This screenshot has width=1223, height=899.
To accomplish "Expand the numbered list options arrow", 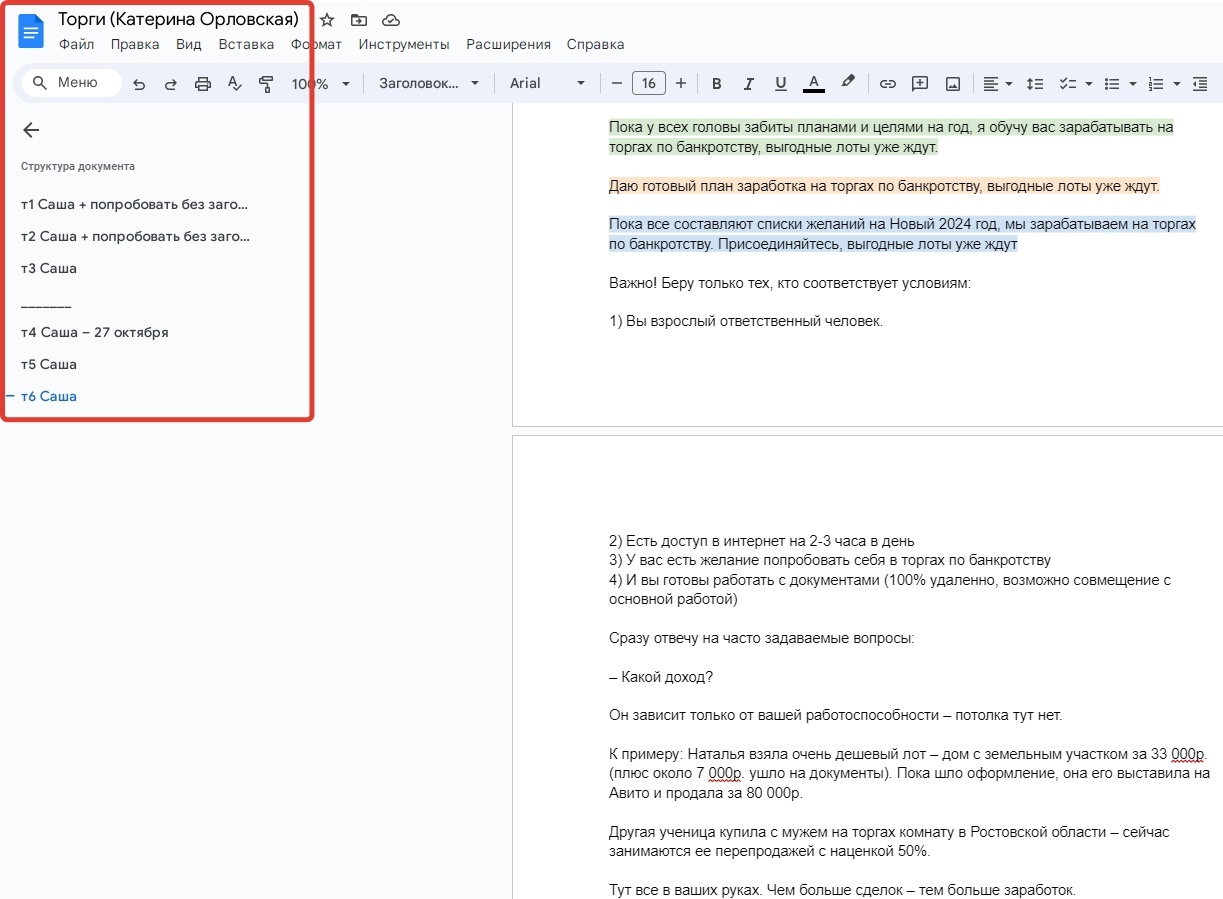I will (x=1177, y=84).
